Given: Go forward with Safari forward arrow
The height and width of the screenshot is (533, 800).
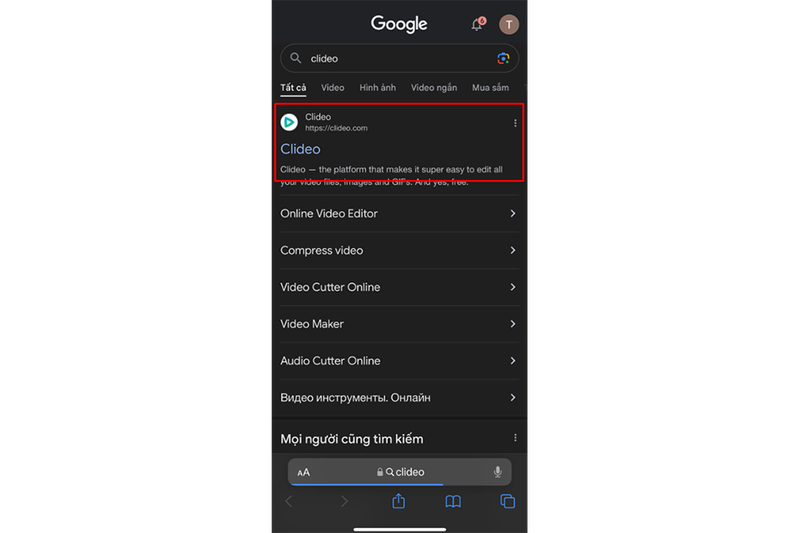Looking at the screenshot, I should click(x=344, y=501).
